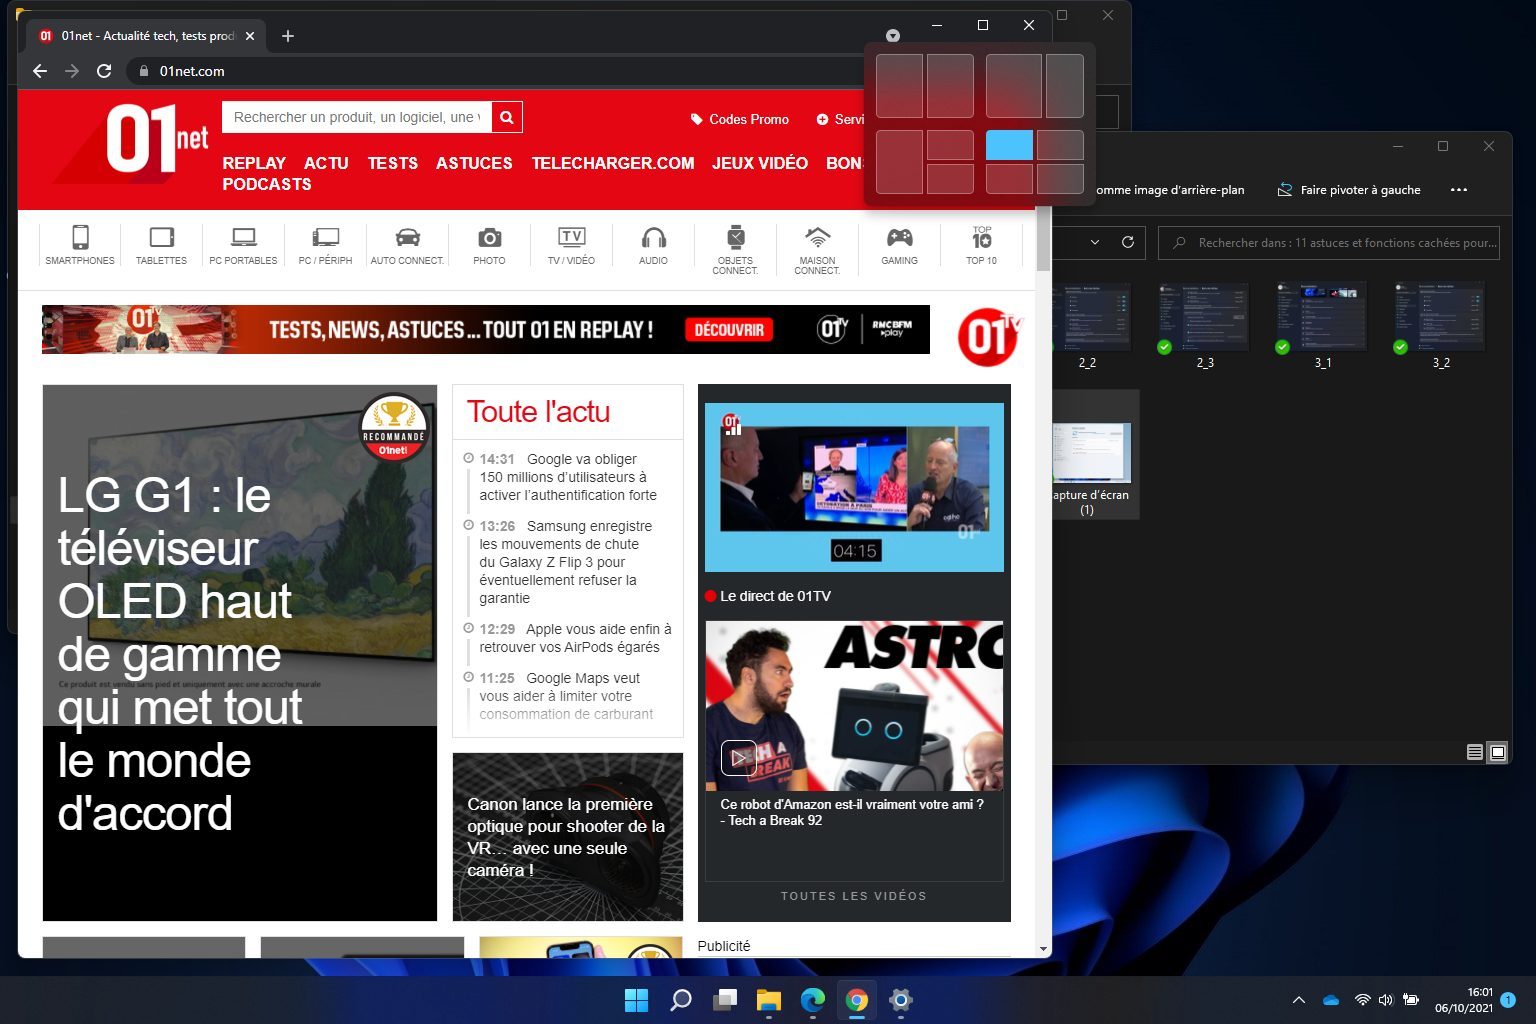Open the Le direct de 01TV video thumbnail

pos(854,487)
